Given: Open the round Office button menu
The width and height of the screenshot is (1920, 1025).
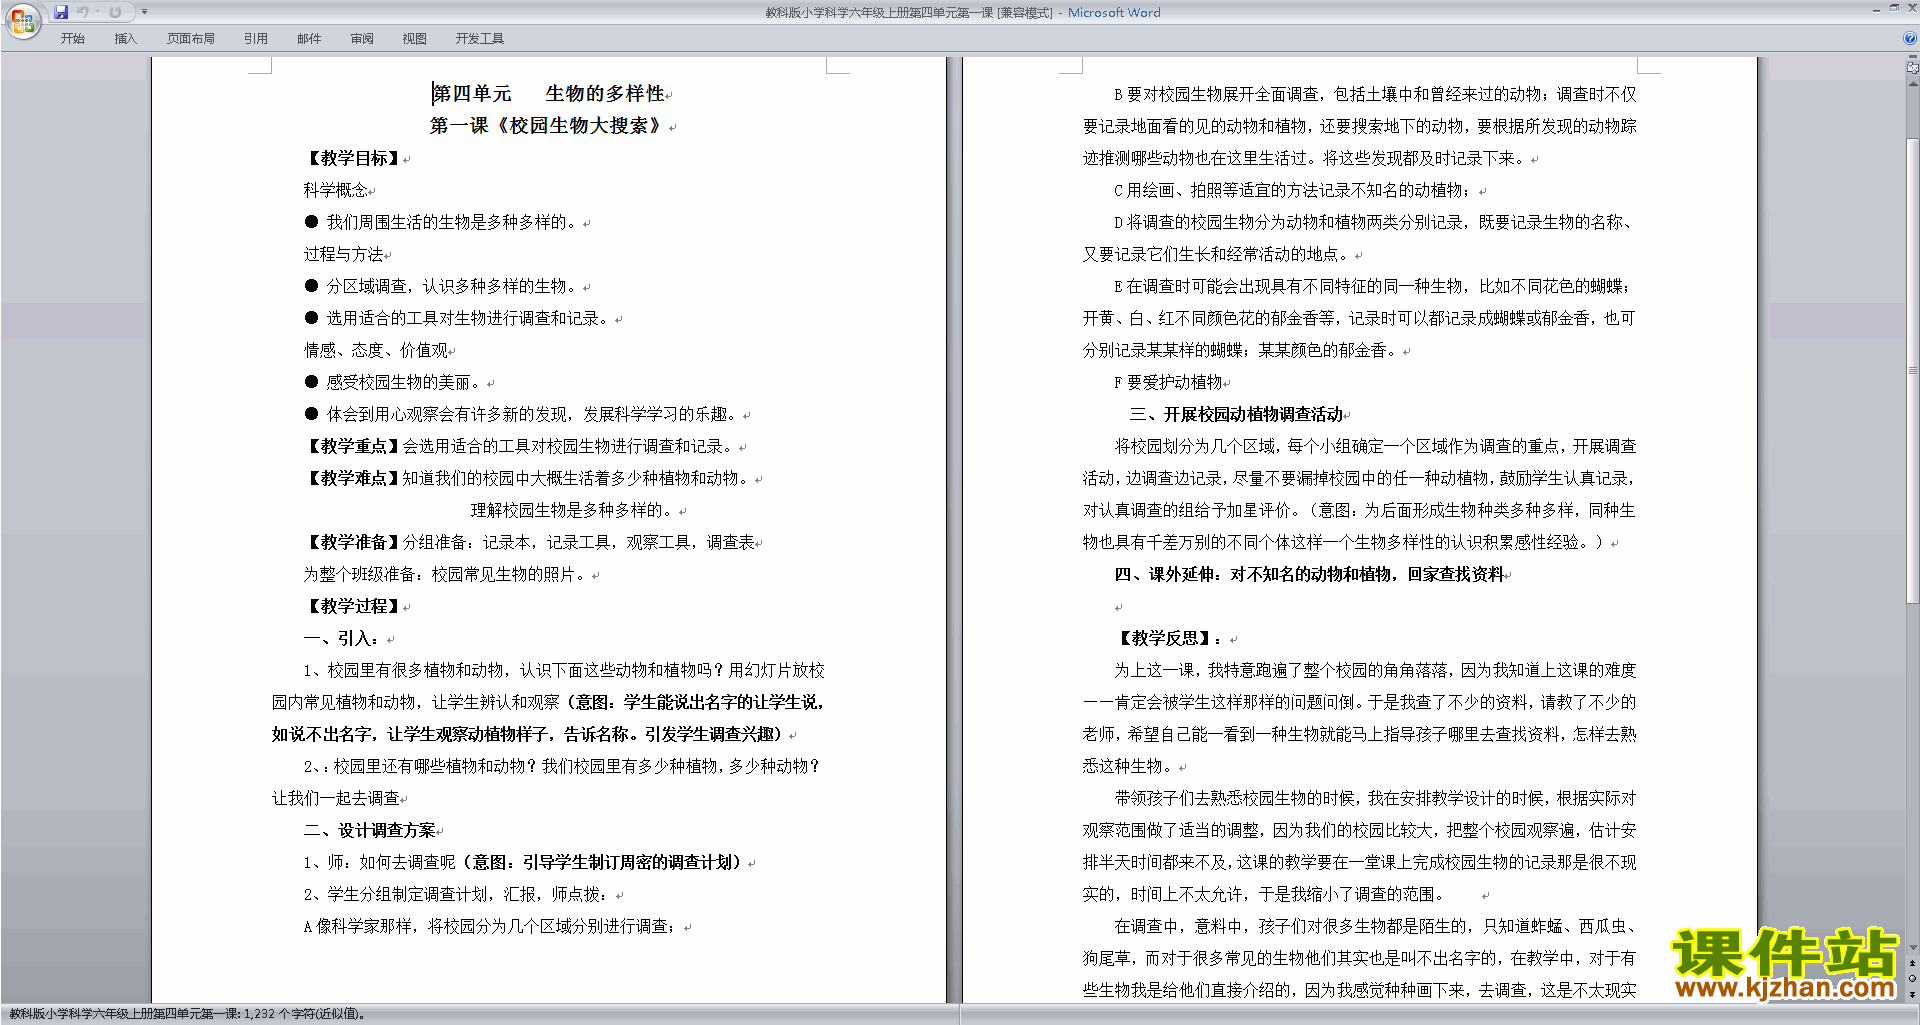Looking at the screenshot, I should 22,21.
